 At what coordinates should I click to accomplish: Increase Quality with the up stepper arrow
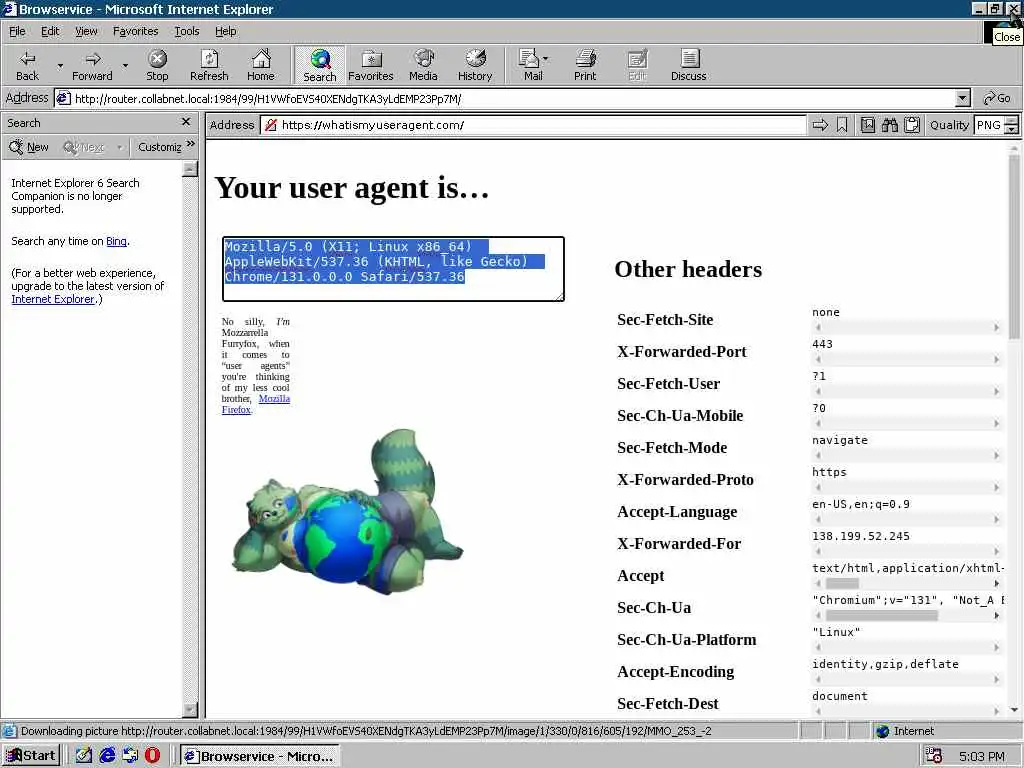click(x=1012, y=120)
